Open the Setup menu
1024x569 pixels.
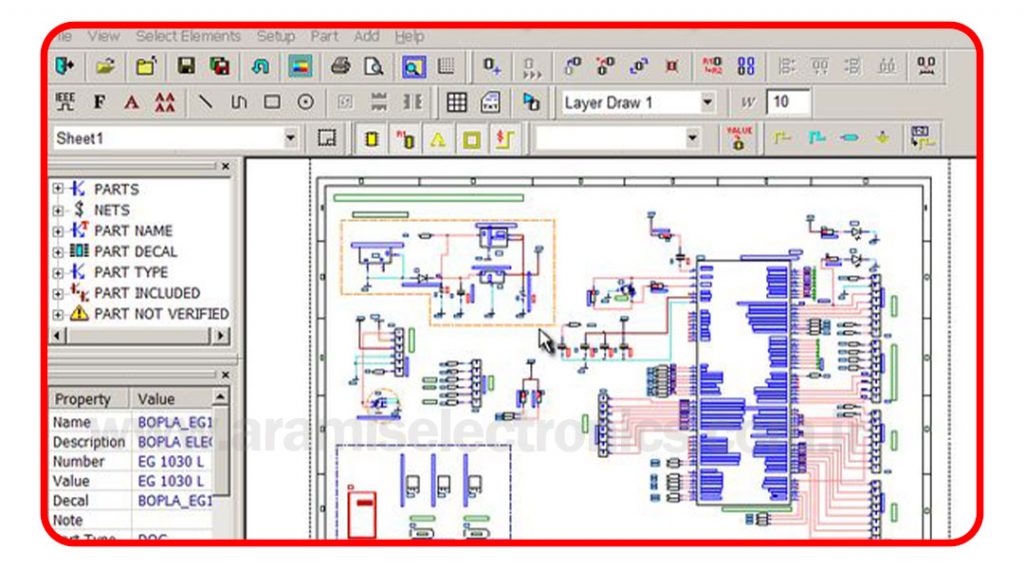[x=276, y=37]
